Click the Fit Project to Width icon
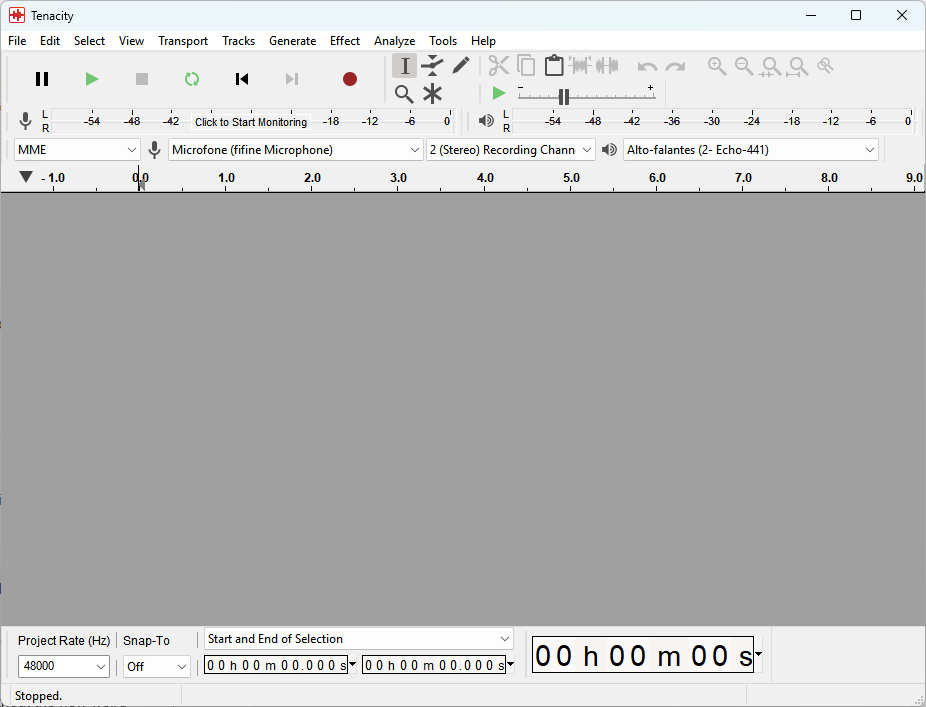 click(798, 66)
